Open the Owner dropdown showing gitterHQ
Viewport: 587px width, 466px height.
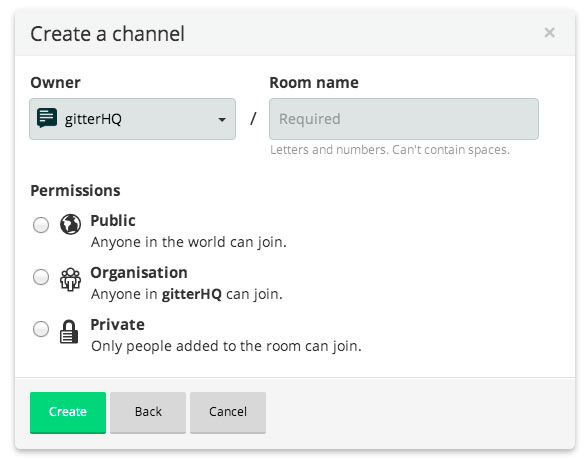[133, 119]
